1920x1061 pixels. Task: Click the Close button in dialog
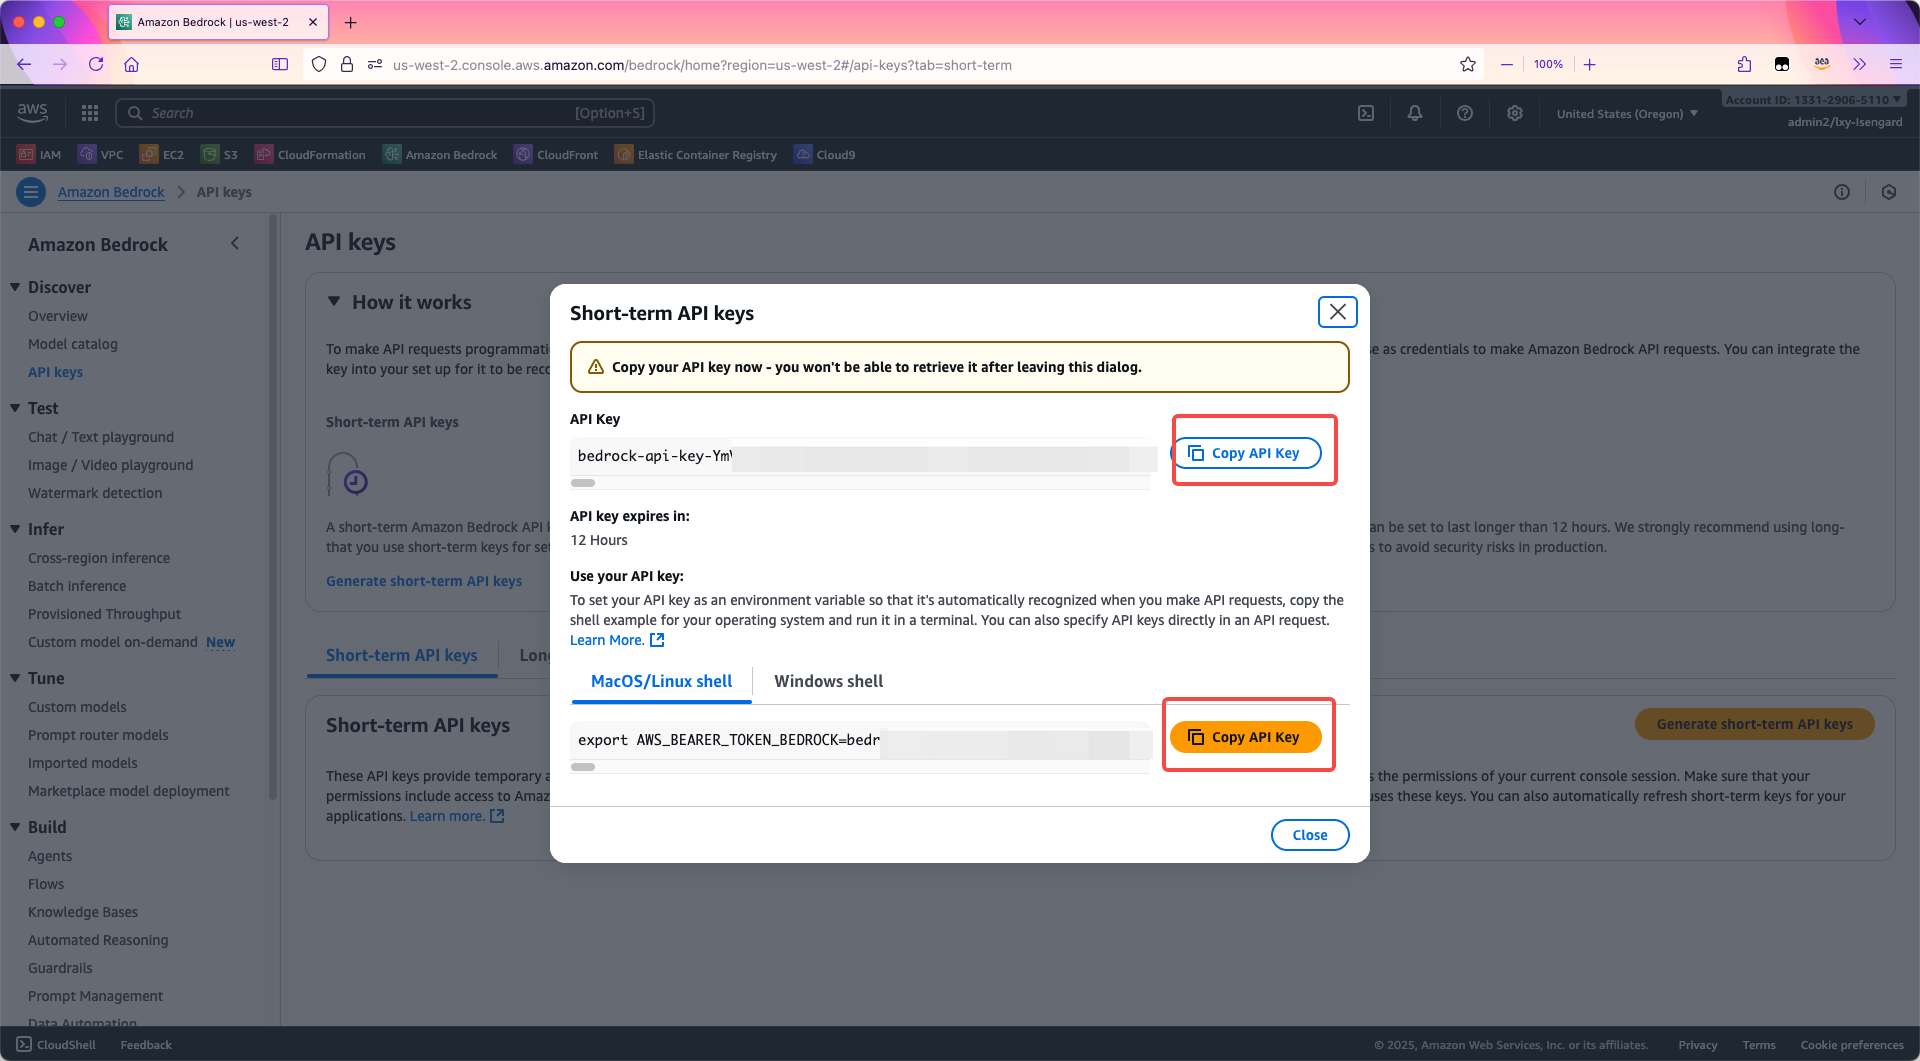[1309, 835]
